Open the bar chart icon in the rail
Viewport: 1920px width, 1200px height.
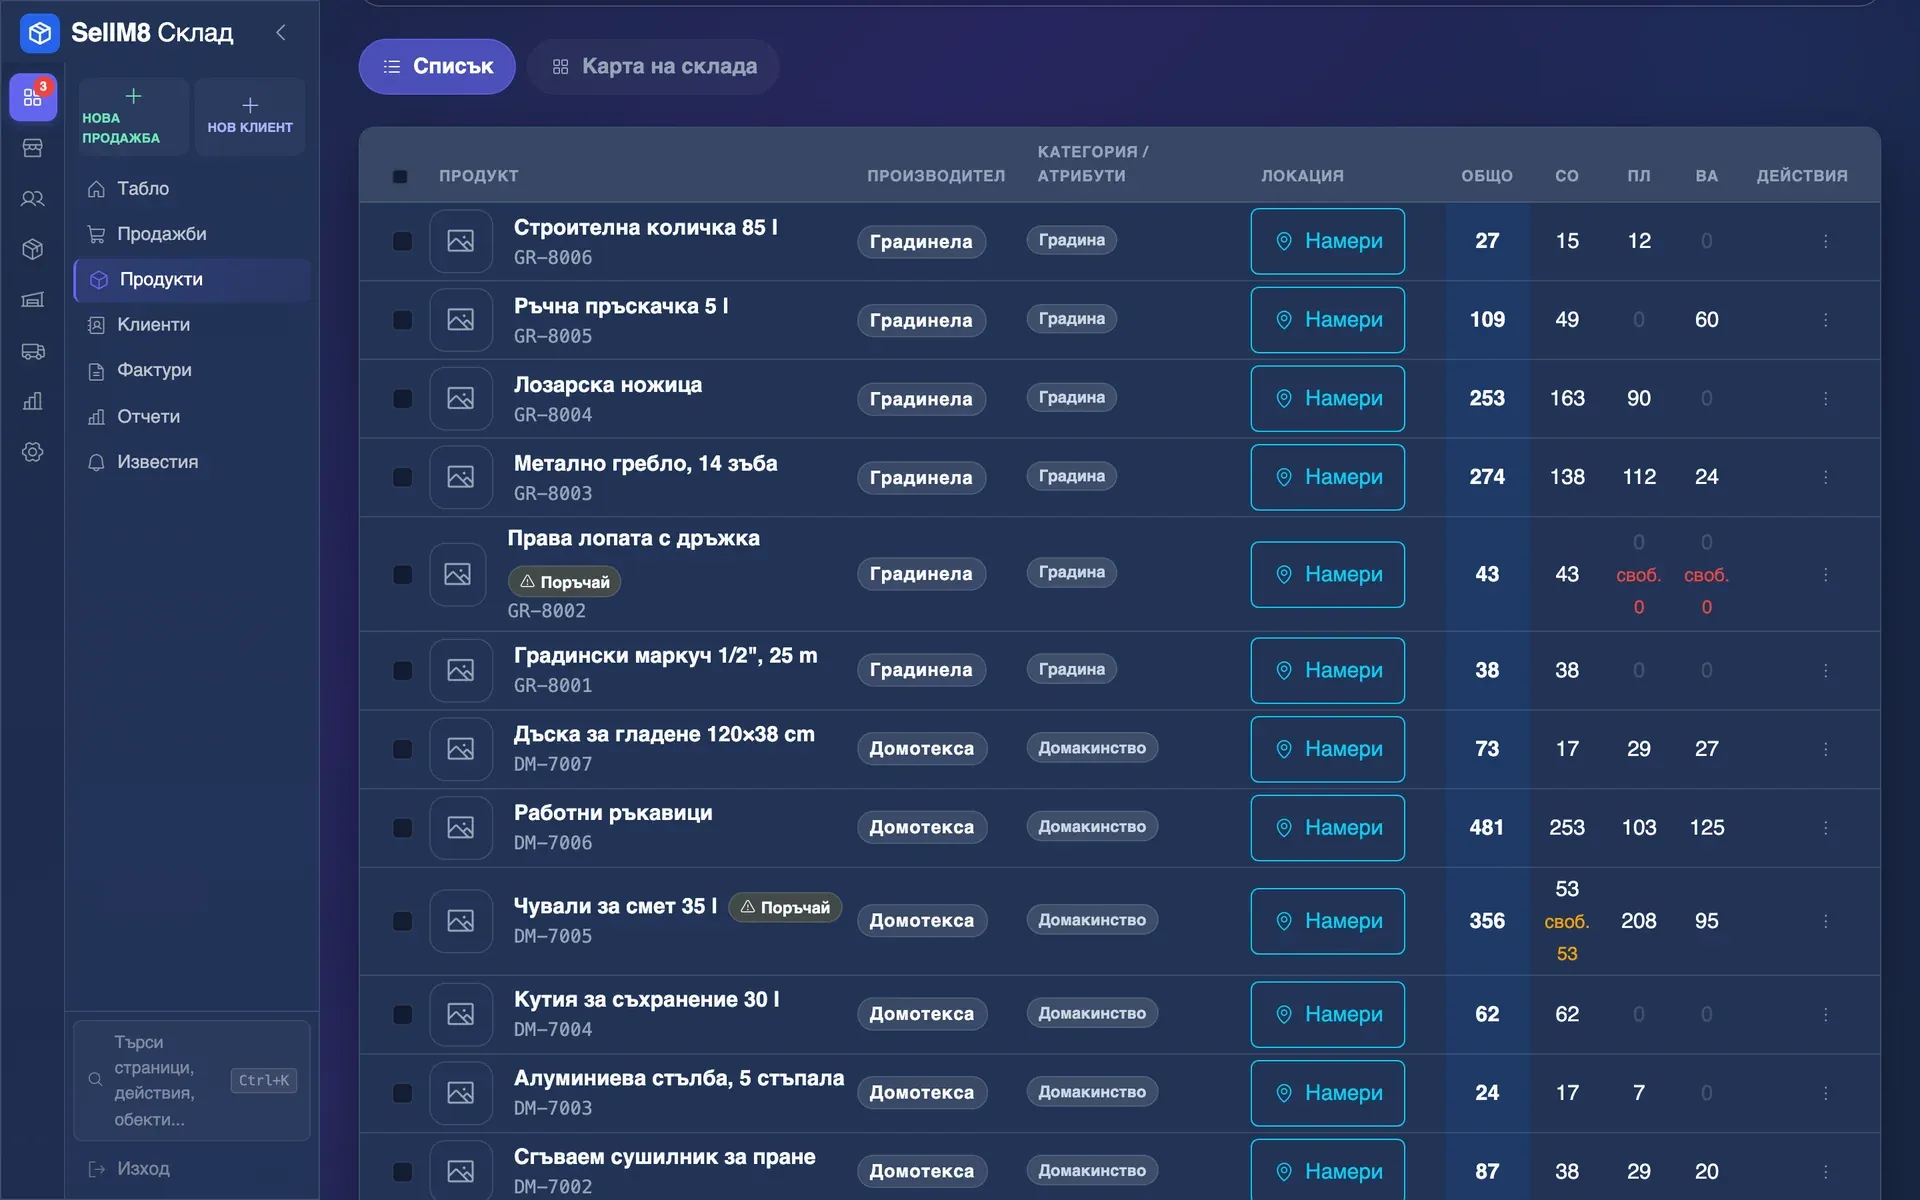[33, 401]
